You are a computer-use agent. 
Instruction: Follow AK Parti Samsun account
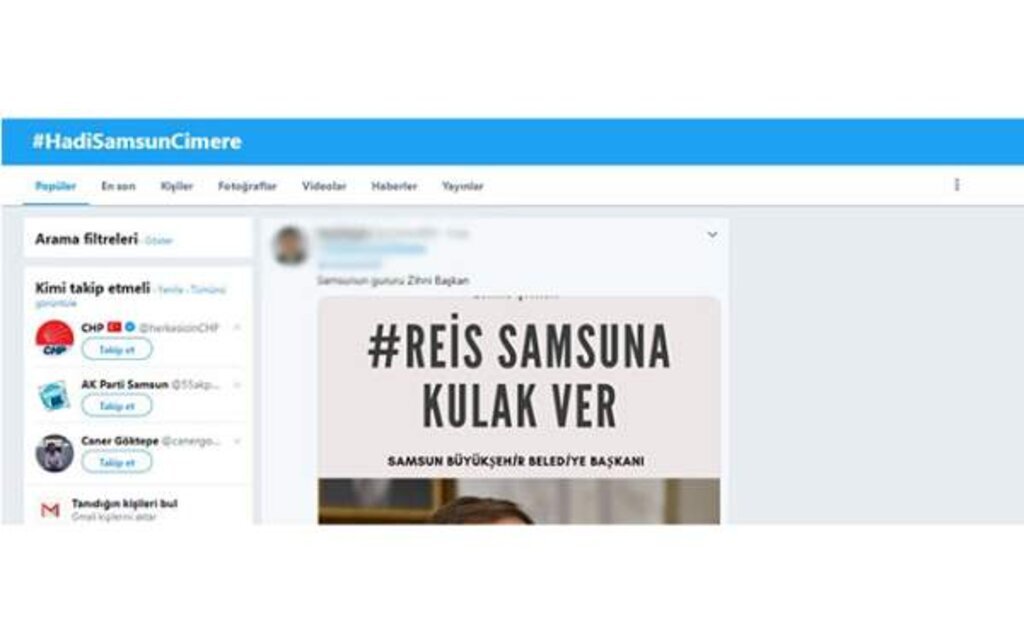click(117, 406)
